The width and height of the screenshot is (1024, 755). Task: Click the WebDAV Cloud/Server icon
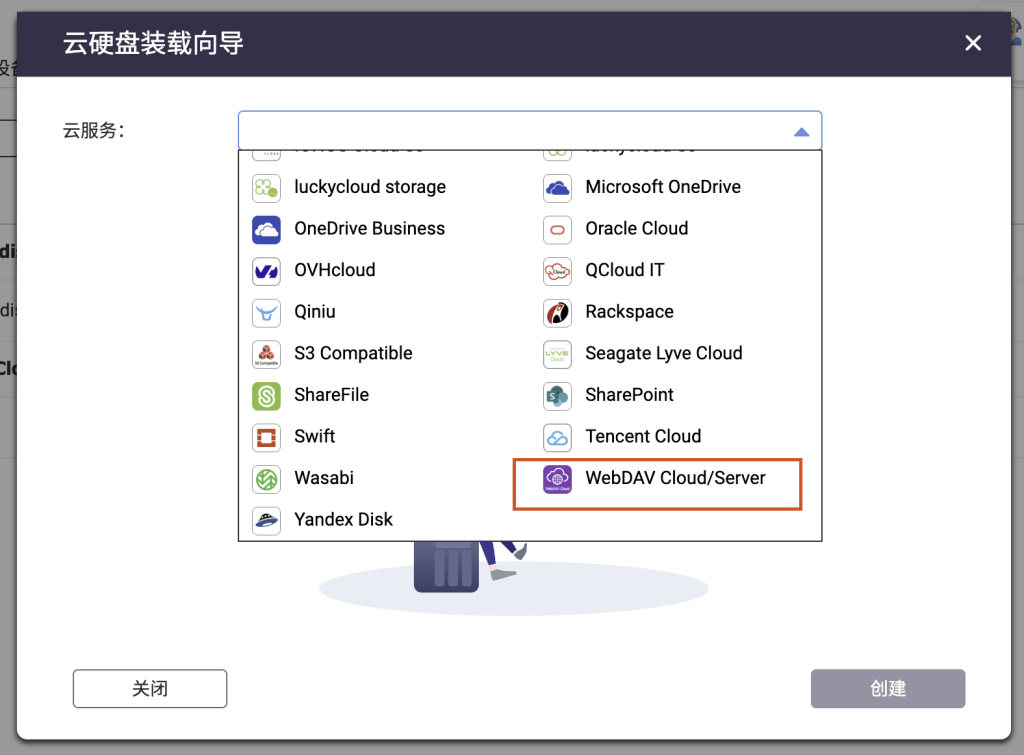557,479
